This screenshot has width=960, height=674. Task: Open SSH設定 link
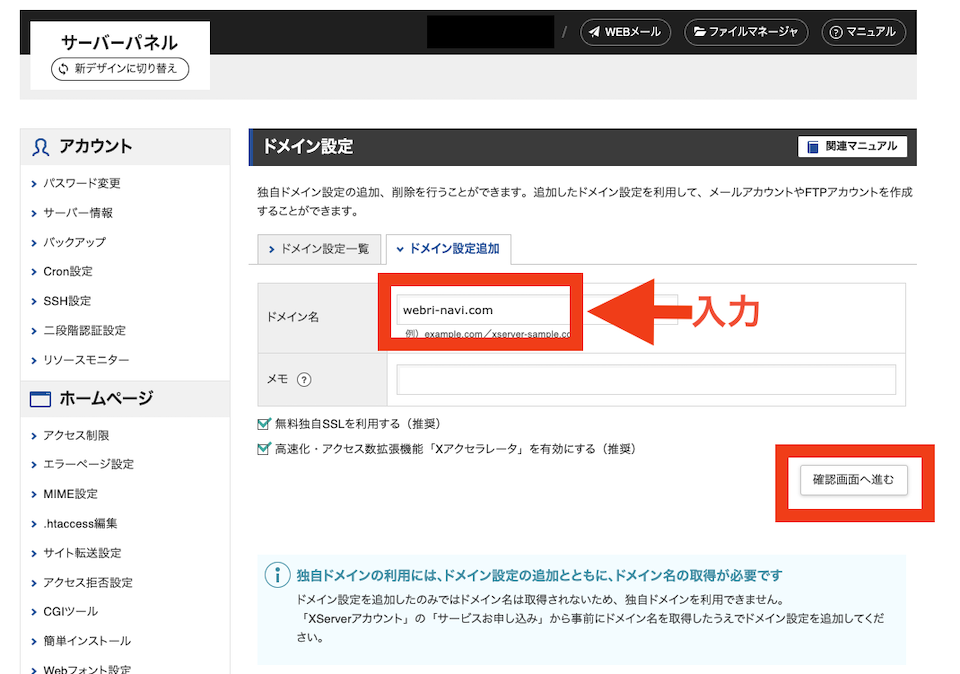(67, 301)
